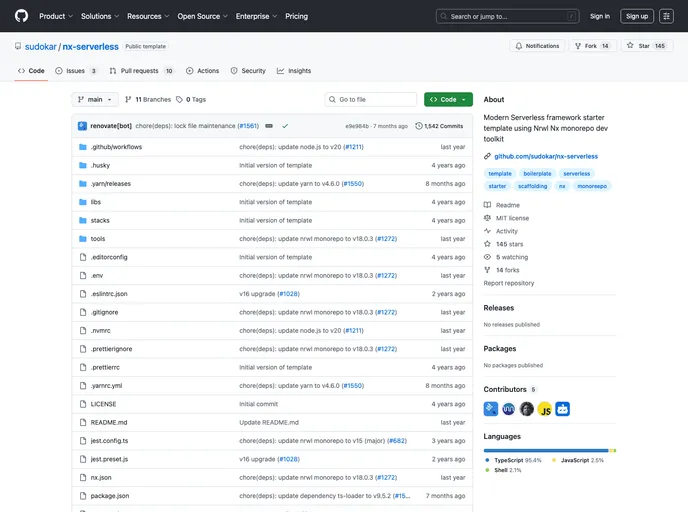View the 1,542 Commits history

point(439,126)
